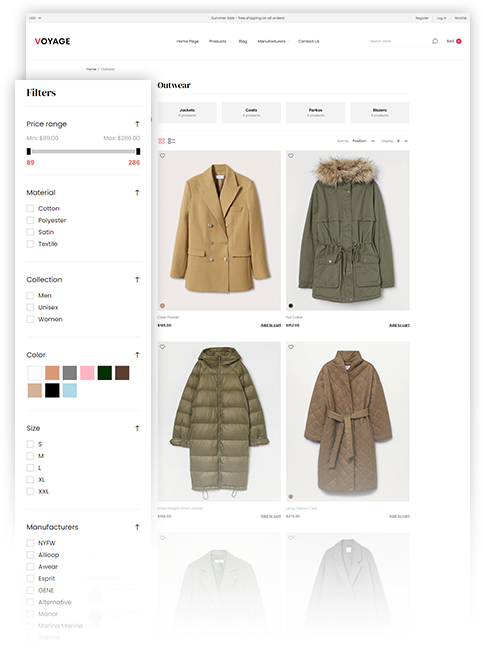Collapse the Price range filter section
The height and width of the screenshot is (648, 483).
(x=137, y=124)
